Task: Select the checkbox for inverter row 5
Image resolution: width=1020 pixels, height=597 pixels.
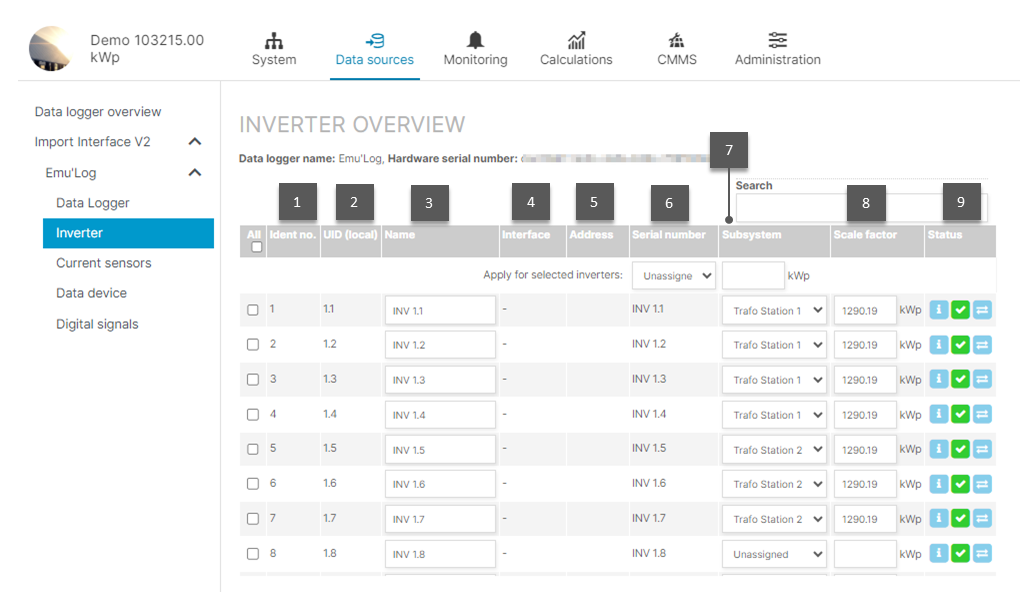Action: (x=253, y=449)
